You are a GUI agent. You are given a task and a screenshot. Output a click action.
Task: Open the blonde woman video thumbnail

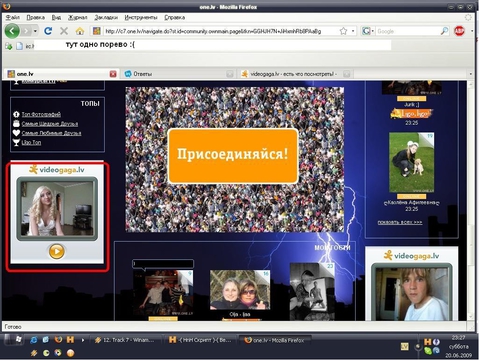(57, 209)
